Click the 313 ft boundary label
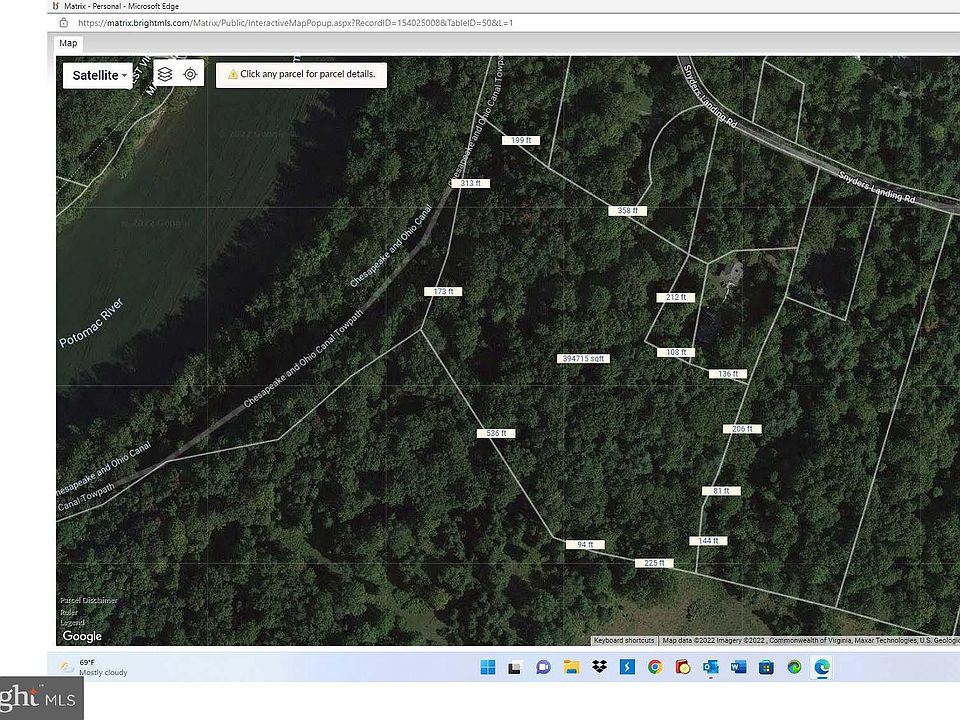This screenshot has height=720, width=960. 470,183
